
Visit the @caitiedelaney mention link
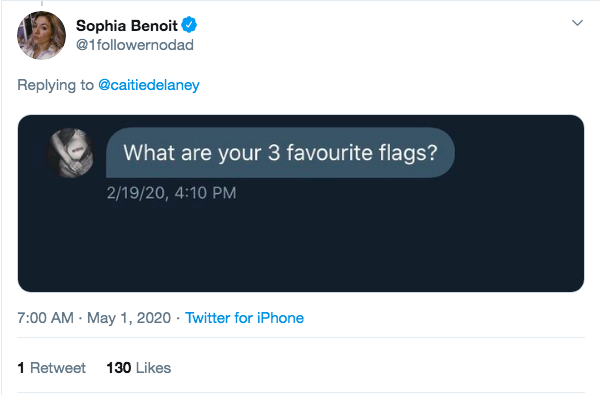tap(149, 85)
